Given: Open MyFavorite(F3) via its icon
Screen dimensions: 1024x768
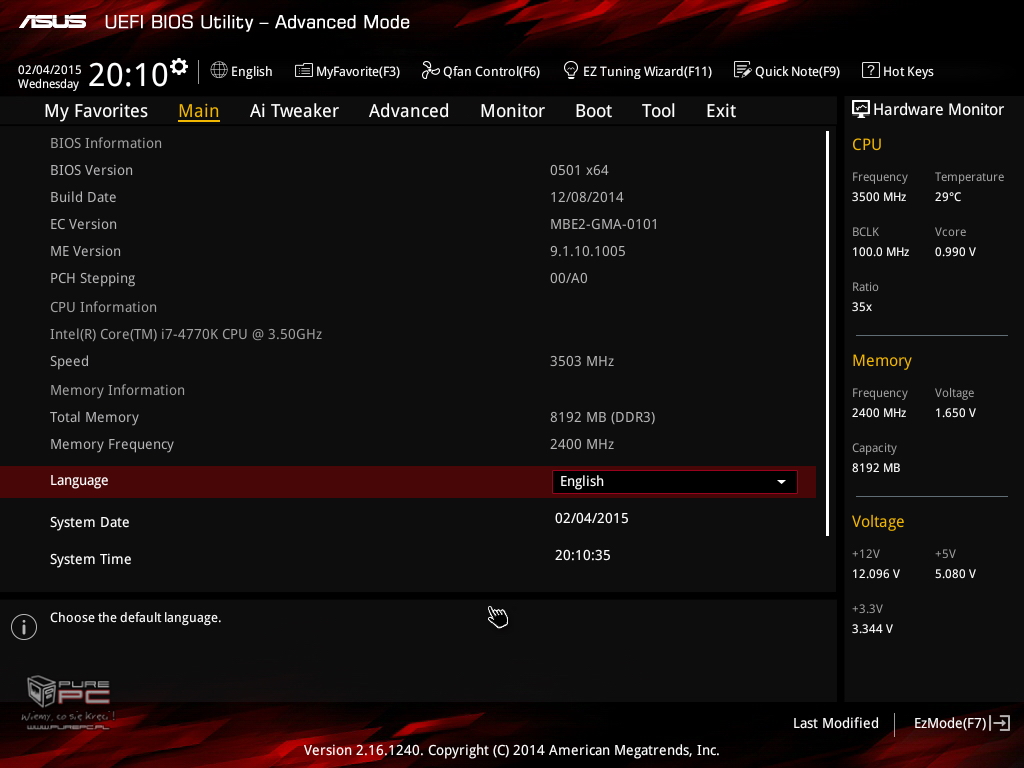Looking at the screenshot, I should pos(303,70).
